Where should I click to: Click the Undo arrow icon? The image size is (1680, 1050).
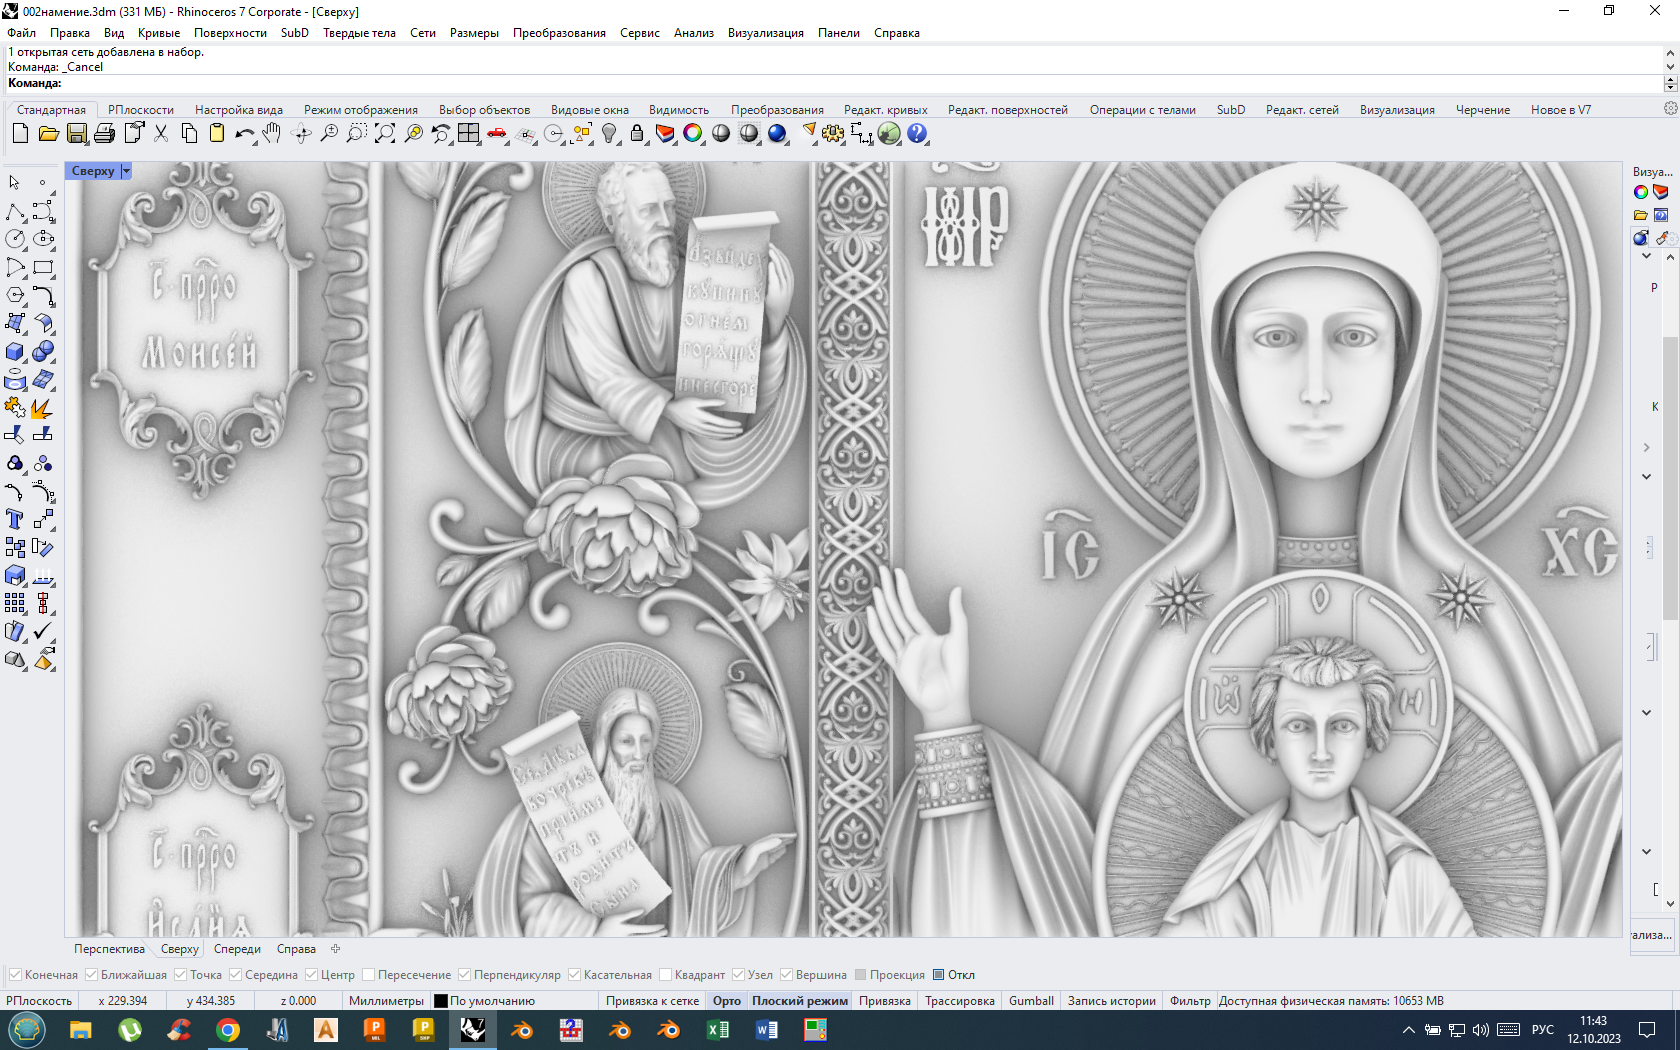click(x=244, y=133)
